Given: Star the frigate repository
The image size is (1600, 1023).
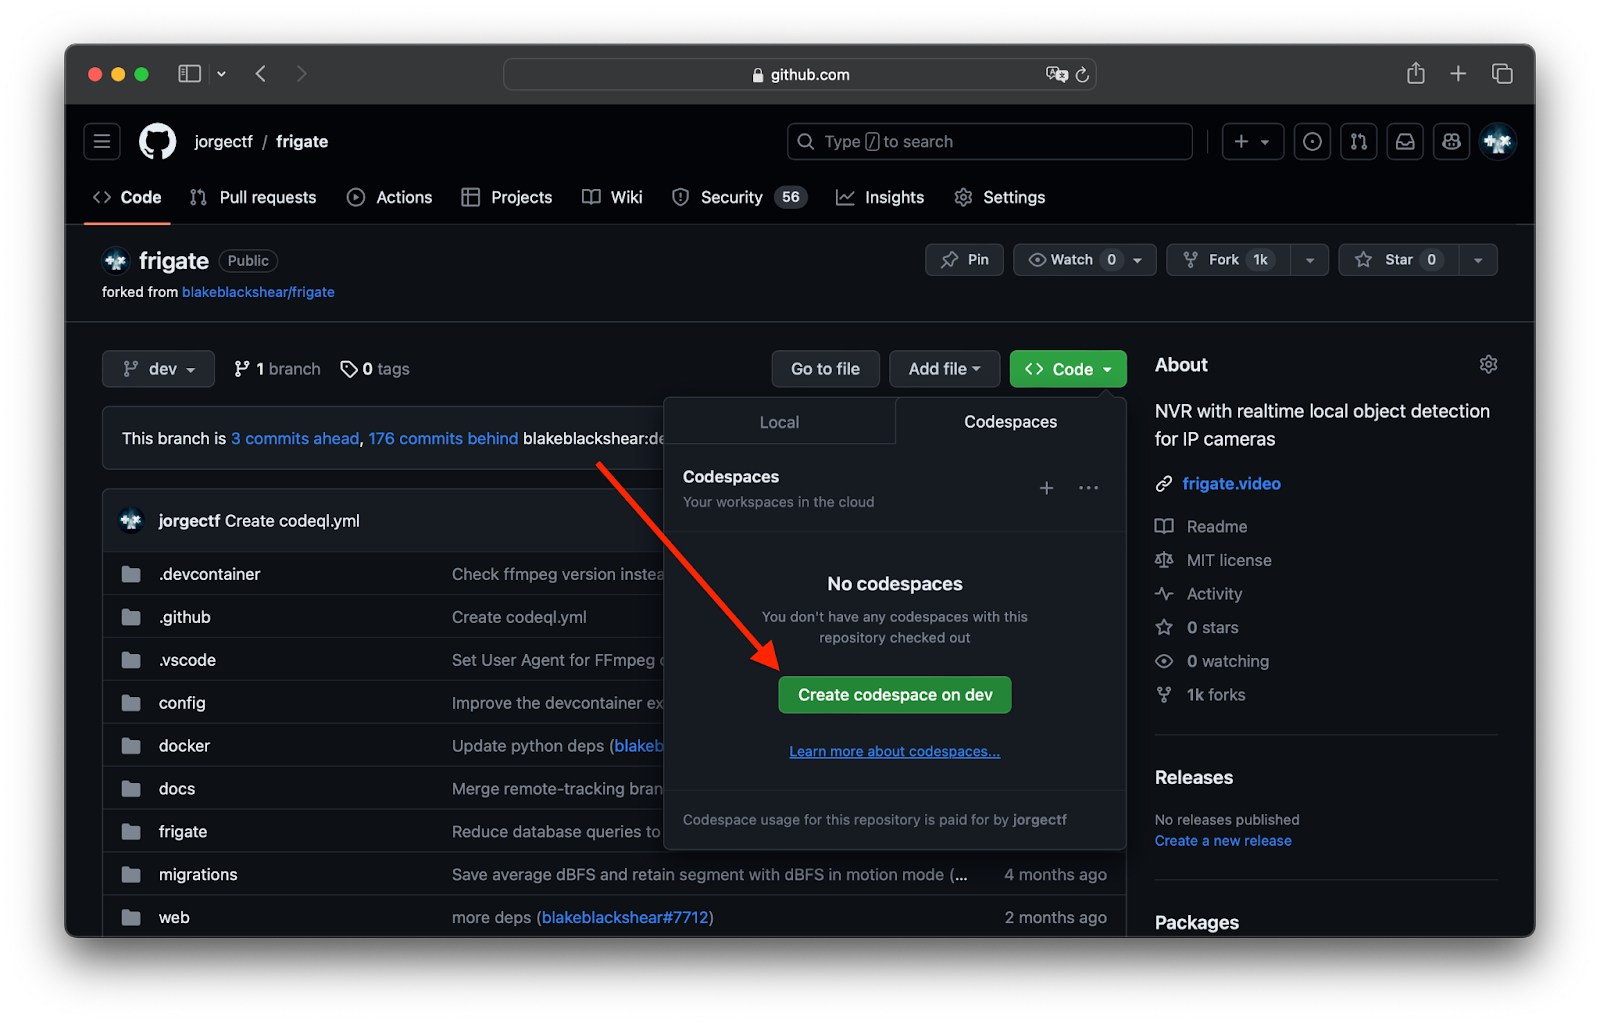Looking at the screenshot, I should tap(1399, 260).
